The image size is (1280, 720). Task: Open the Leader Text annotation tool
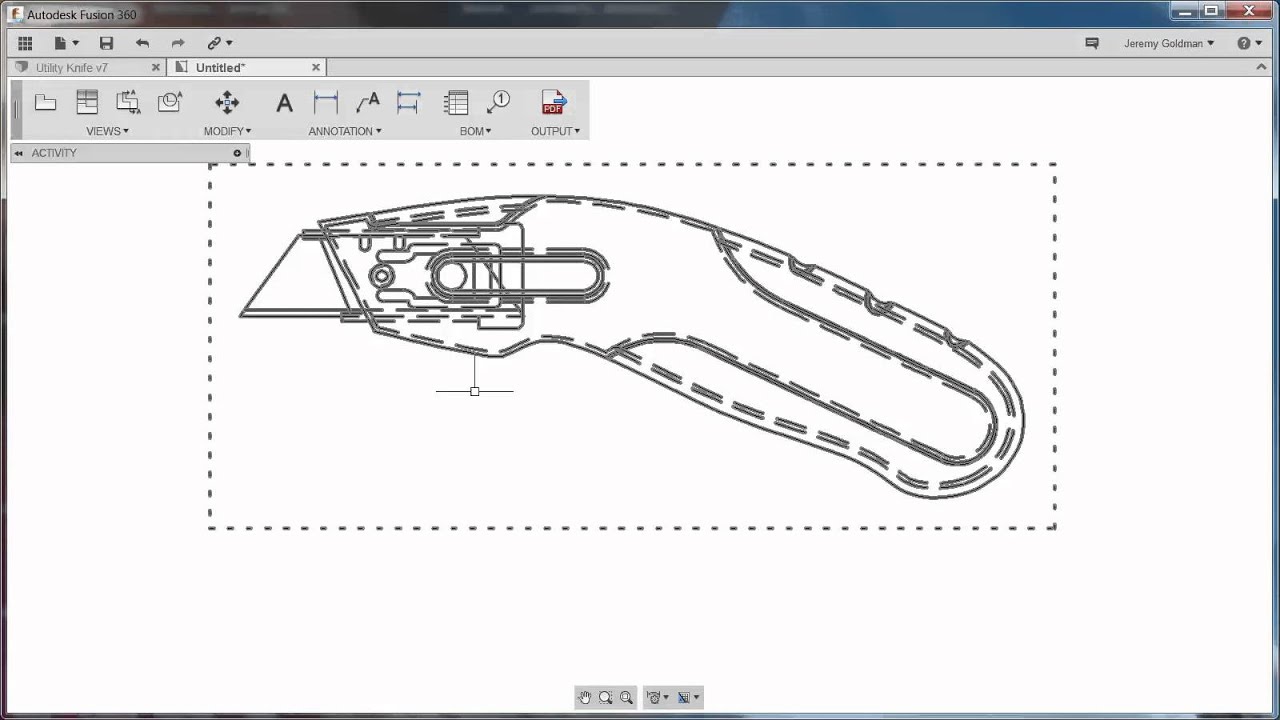pos(368,102)
